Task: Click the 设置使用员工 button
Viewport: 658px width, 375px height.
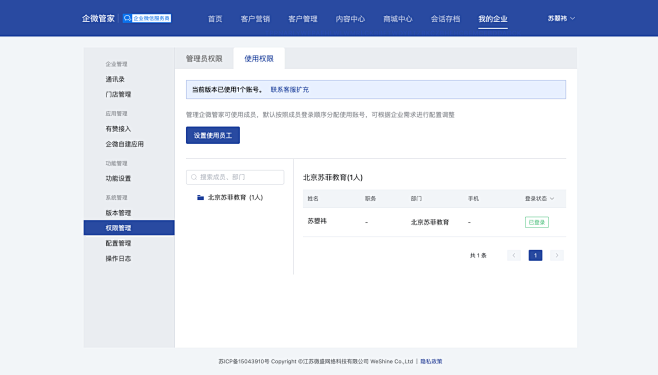Action: coord(213,135)
